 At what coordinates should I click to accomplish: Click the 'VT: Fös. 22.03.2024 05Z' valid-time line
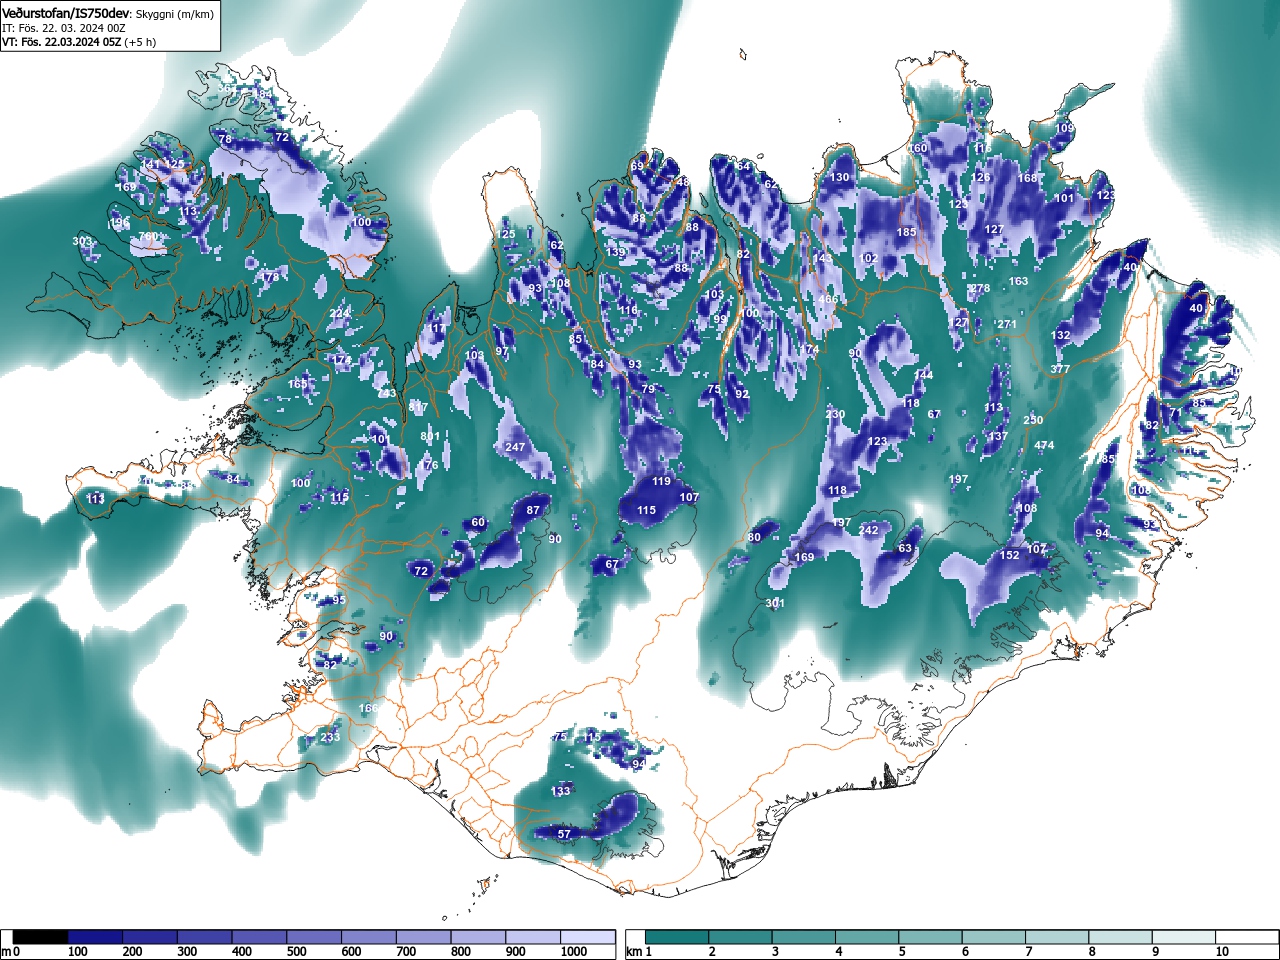tap(62, 43)
